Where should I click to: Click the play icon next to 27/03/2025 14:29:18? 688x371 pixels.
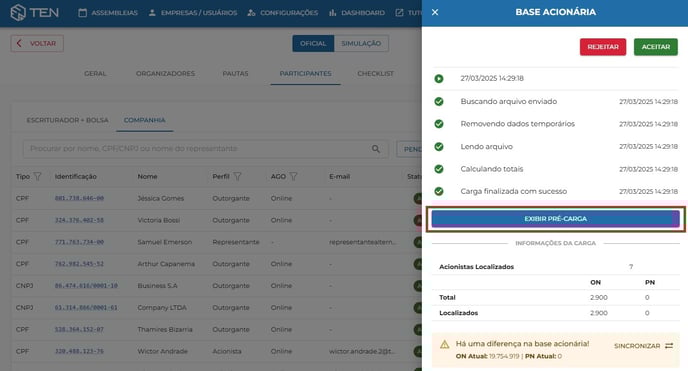click(439, 78)
